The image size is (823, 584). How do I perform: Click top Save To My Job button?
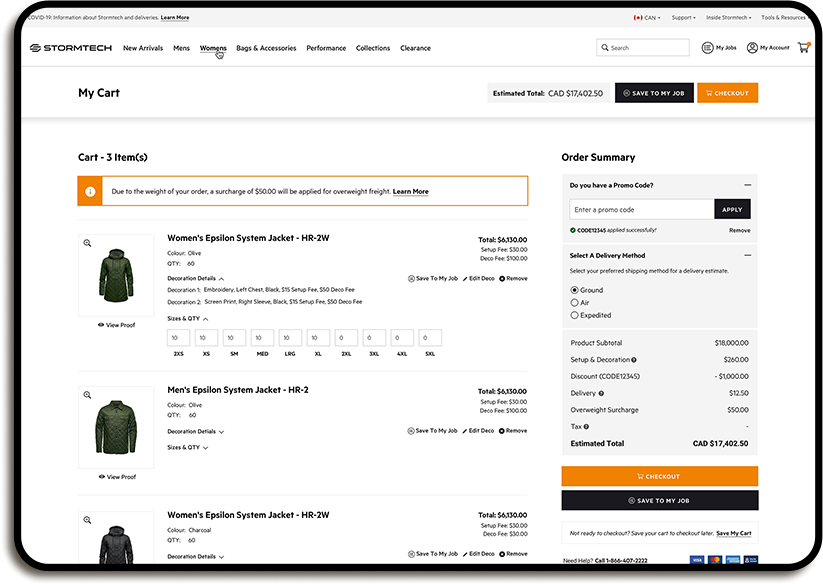point(654,93)
